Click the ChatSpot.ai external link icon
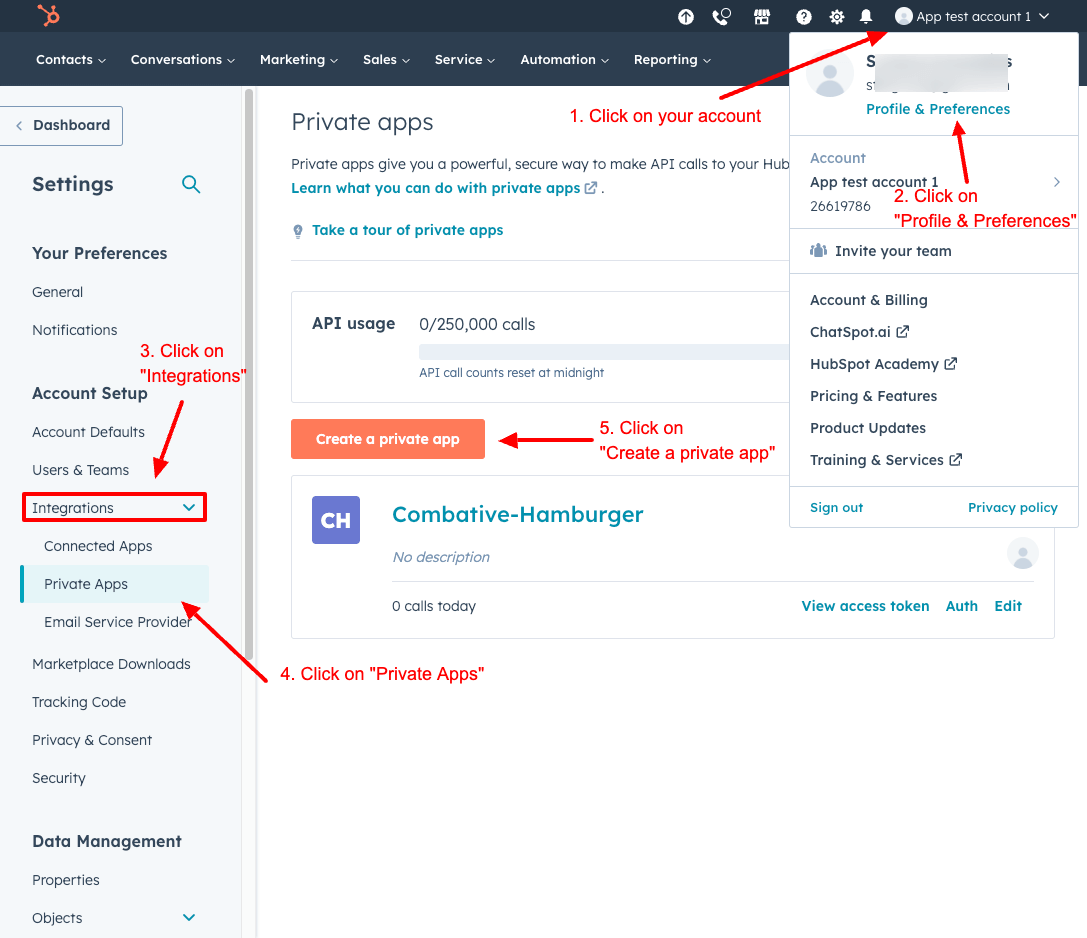 pos(903,331)
